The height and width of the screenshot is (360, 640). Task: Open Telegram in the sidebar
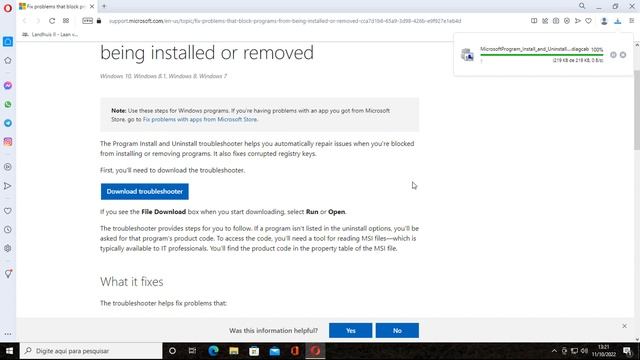(8, 123)
